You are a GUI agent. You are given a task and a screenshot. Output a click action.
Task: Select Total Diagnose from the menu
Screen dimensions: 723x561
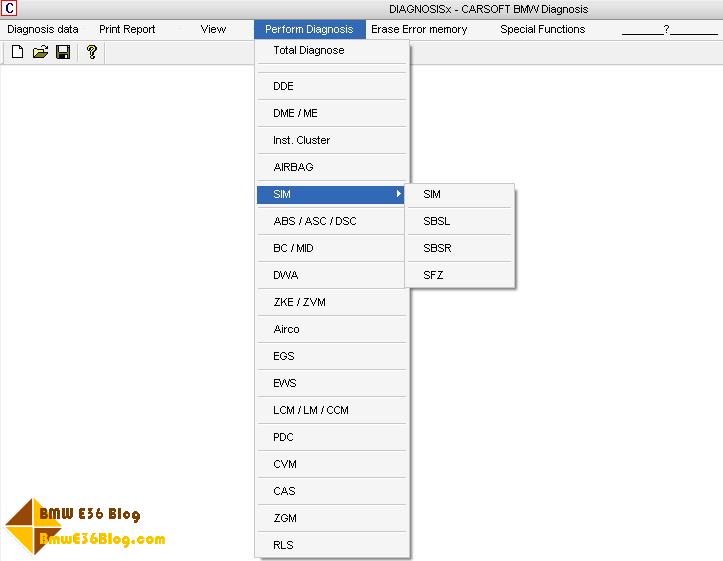point(331,50)
